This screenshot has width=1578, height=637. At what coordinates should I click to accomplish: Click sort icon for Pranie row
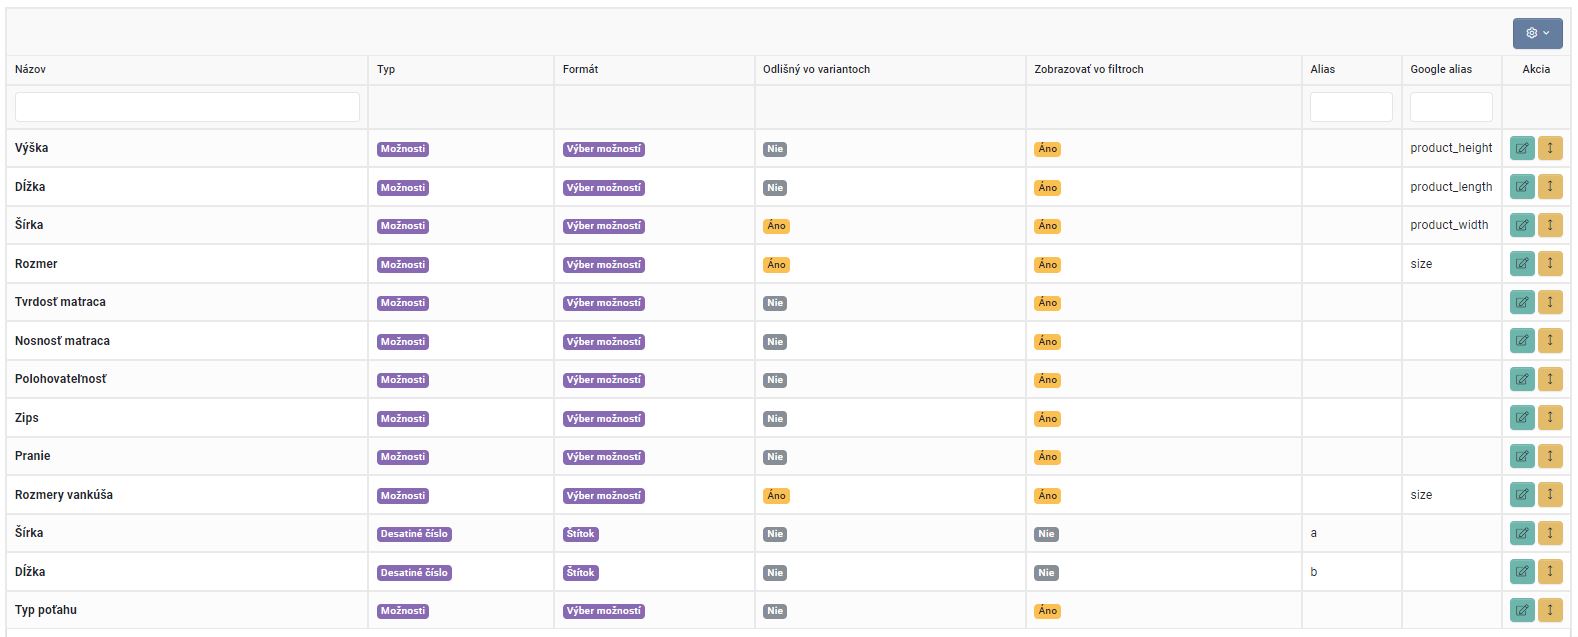1550,456
